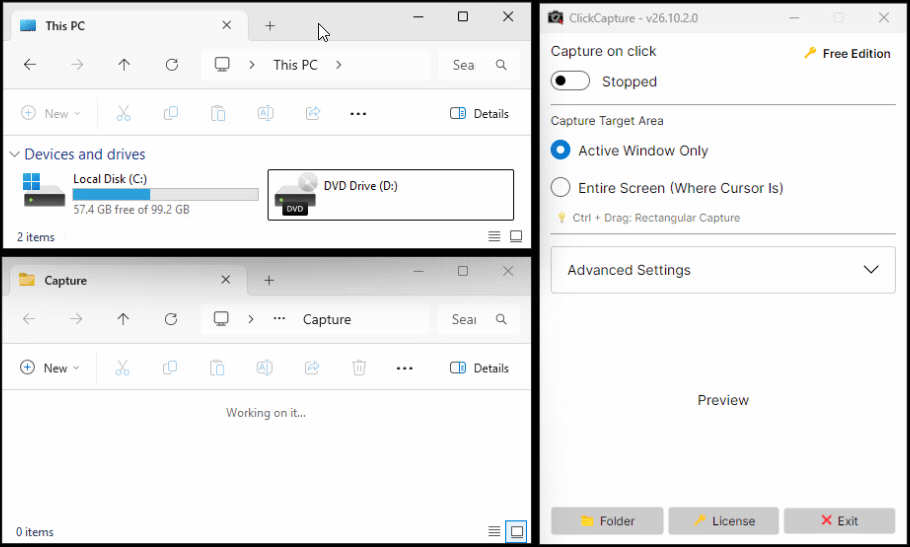Go forward in the Capture window

[x=76, y=318]
